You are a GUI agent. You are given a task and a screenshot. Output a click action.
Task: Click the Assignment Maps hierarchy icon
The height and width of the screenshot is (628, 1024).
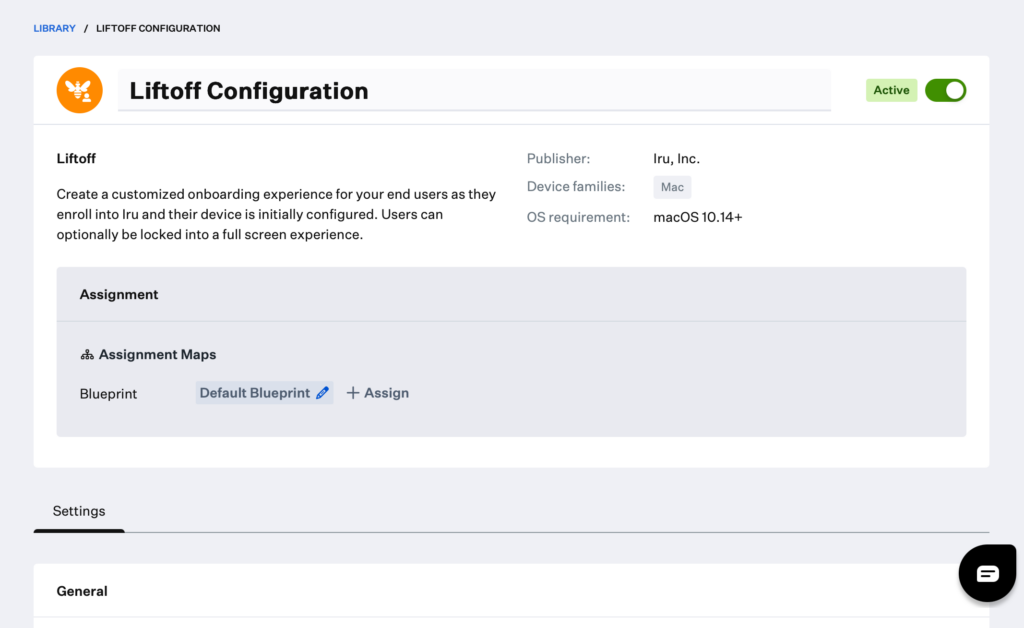click(87, 354)
